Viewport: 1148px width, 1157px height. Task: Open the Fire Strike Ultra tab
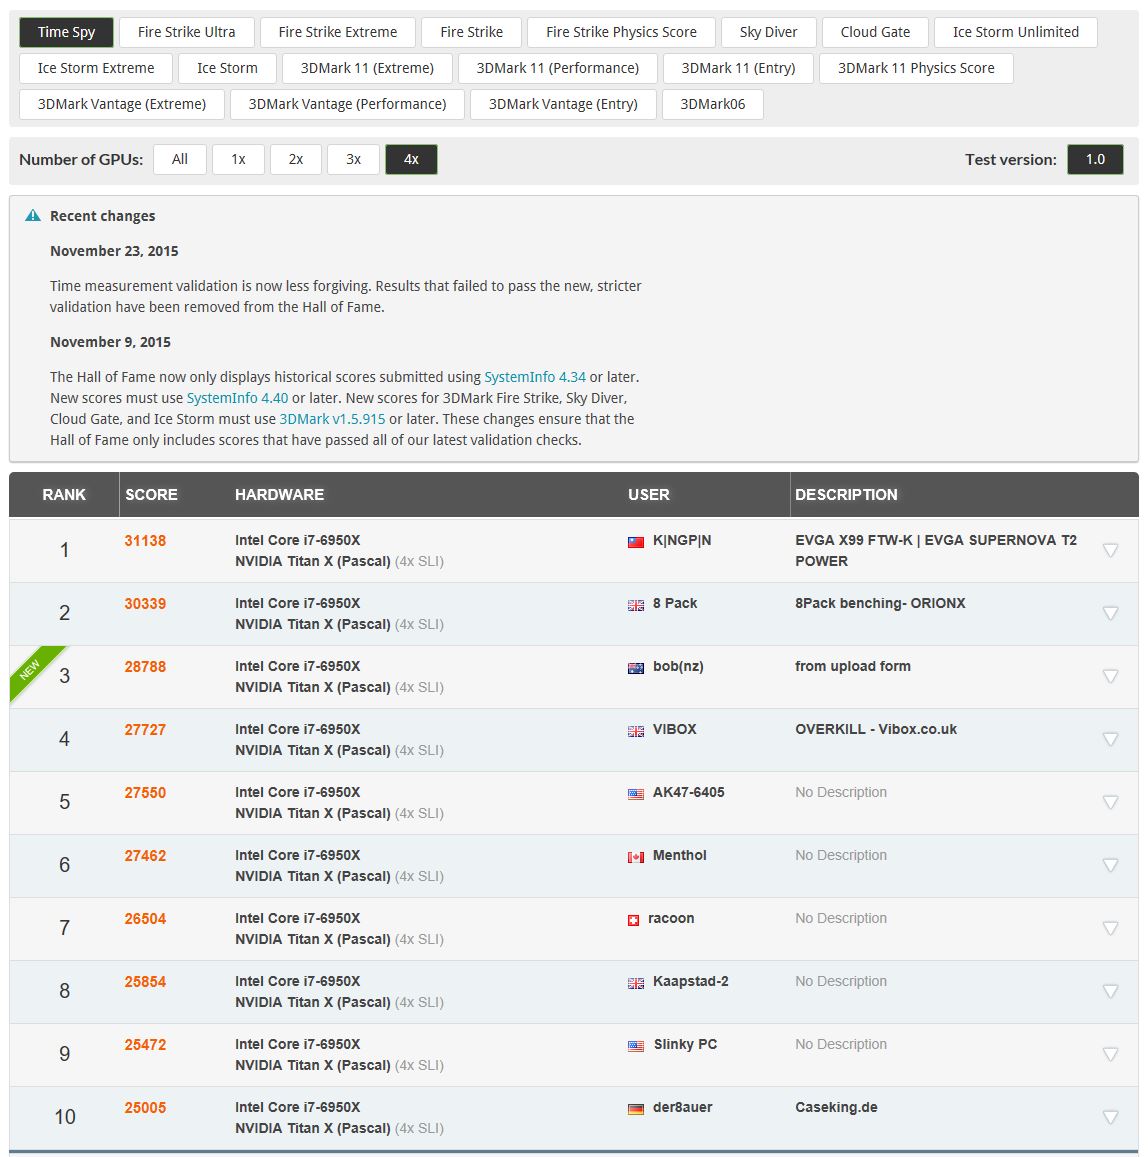(187, 32)
